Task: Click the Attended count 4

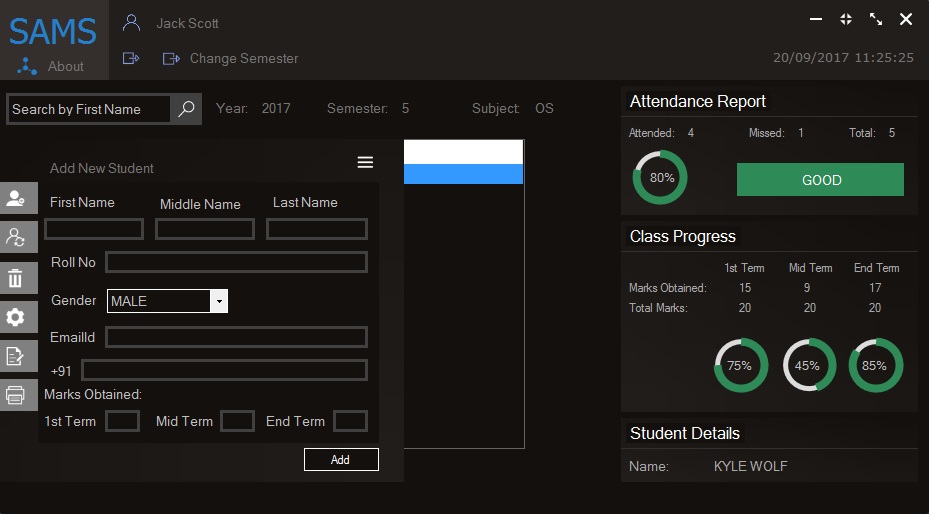Action: coord(691,133)
